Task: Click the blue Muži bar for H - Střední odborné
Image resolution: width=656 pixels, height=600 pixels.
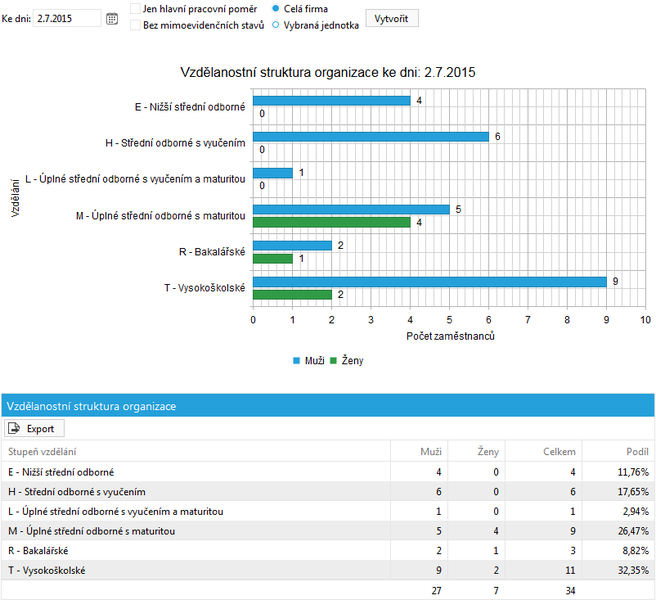Action: coord(371,137)
